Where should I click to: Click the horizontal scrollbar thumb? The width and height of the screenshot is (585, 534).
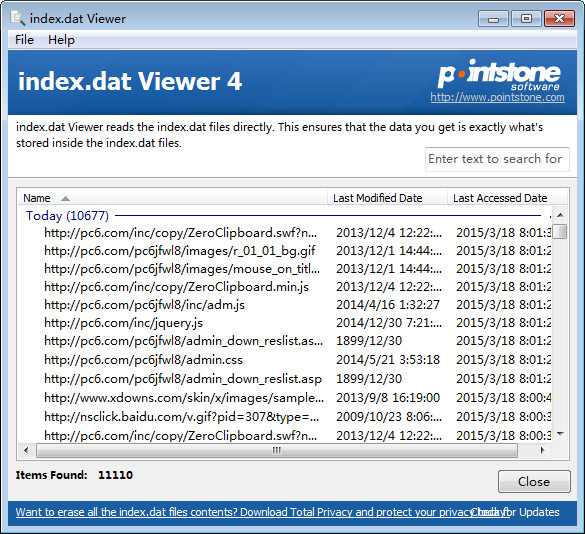(x=277, y=450)
